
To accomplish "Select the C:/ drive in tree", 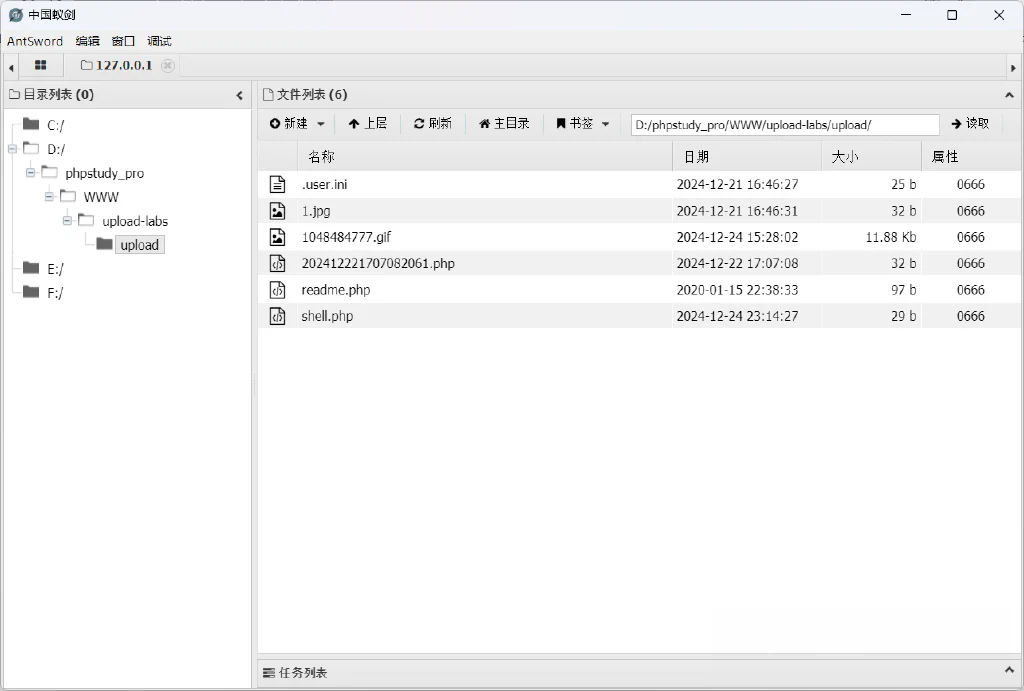I will [x=56, y=125].
